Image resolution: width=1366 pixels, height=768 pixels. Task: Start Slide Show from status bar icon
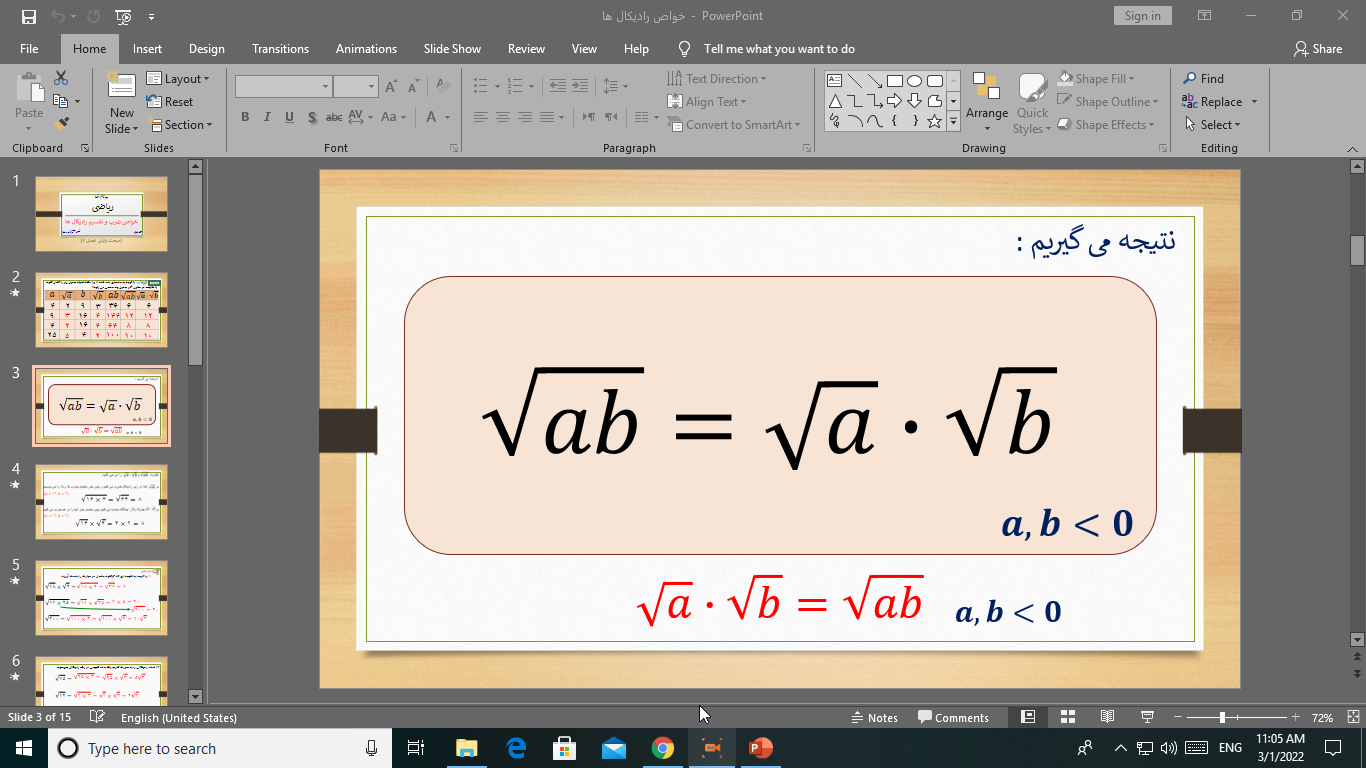[x=1147, y=717]
